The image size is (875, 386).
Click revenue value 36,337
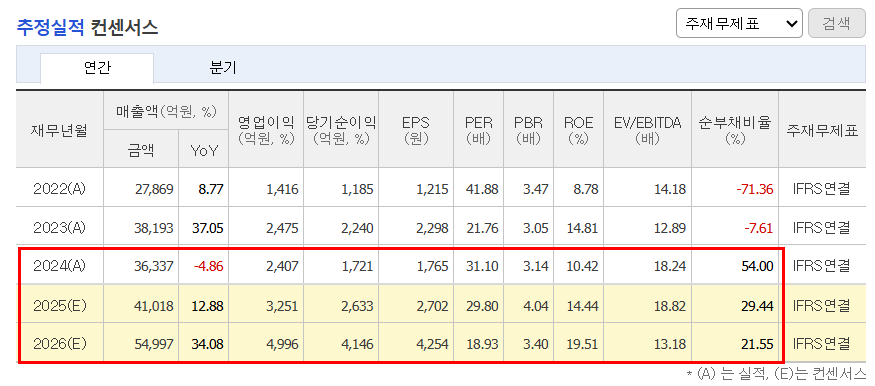click(x=154, y=267)
